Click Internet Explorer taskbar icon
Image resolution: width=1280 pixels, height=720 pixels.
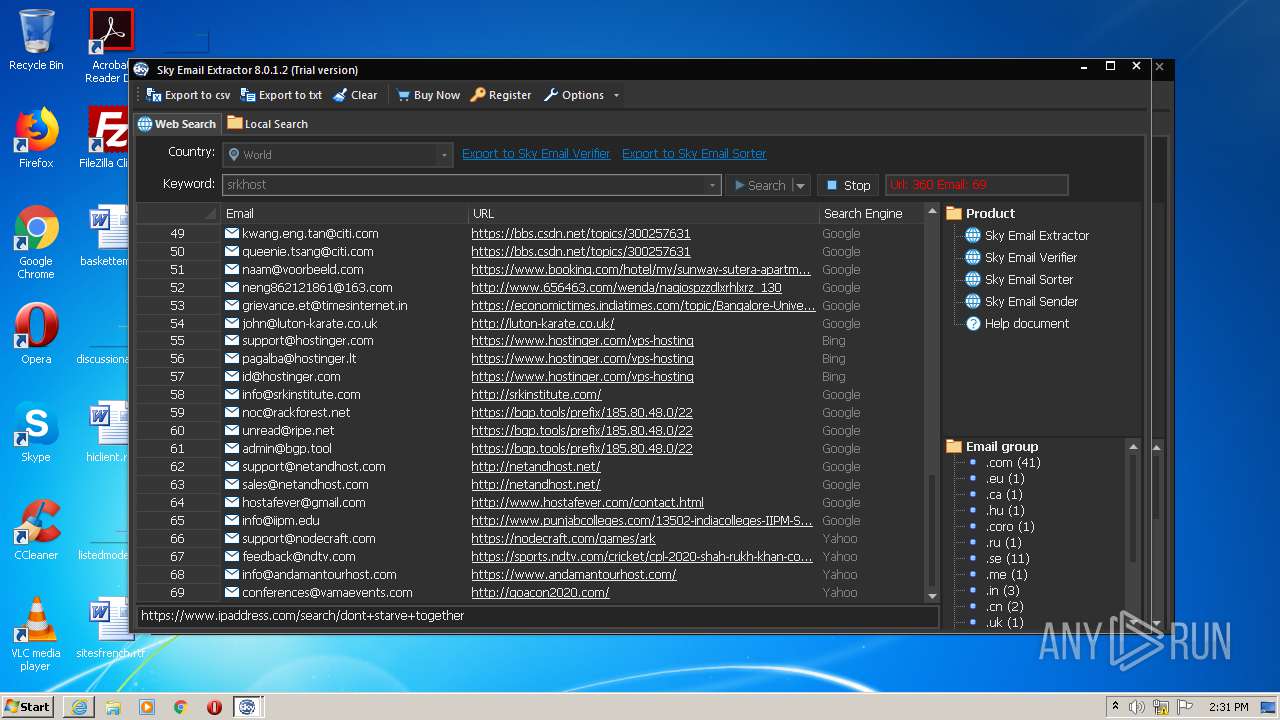coord(79,706)
